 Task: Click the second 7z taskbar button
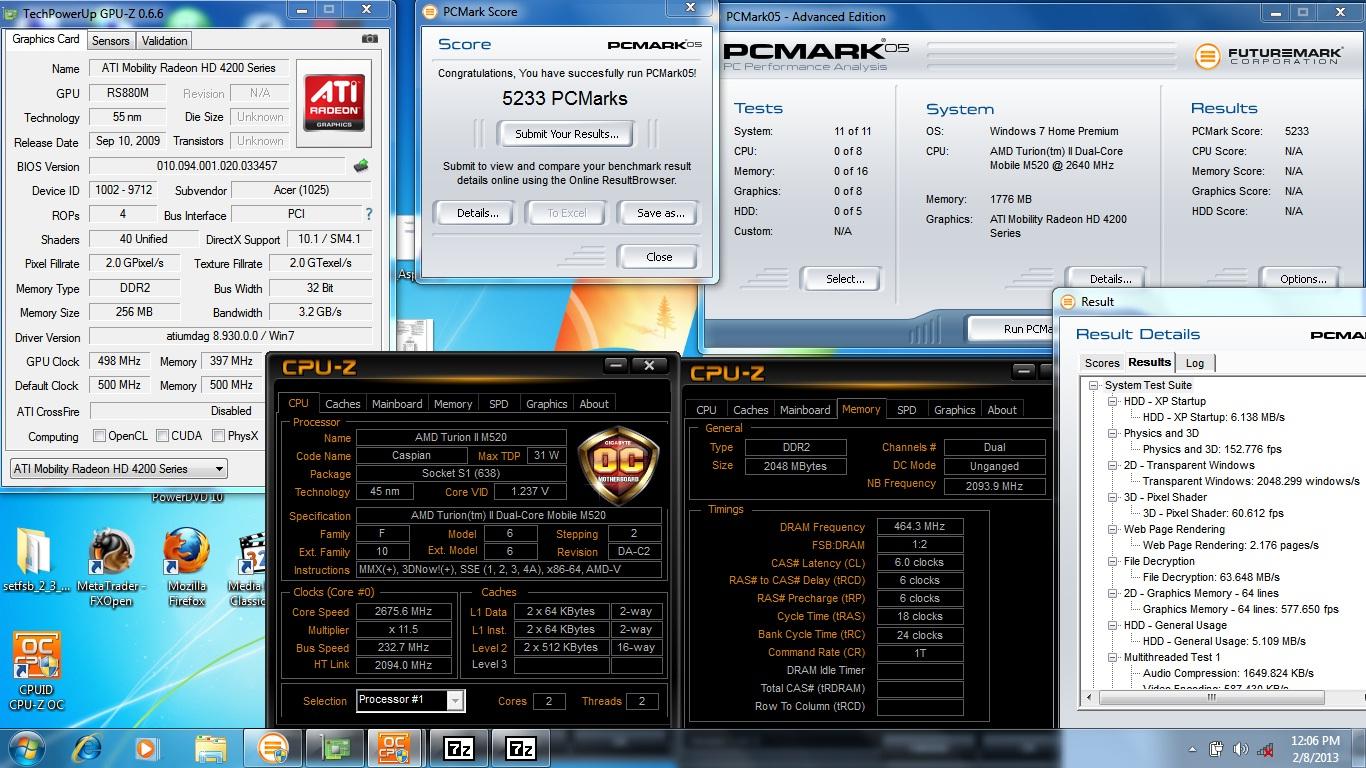pos(520,747)
